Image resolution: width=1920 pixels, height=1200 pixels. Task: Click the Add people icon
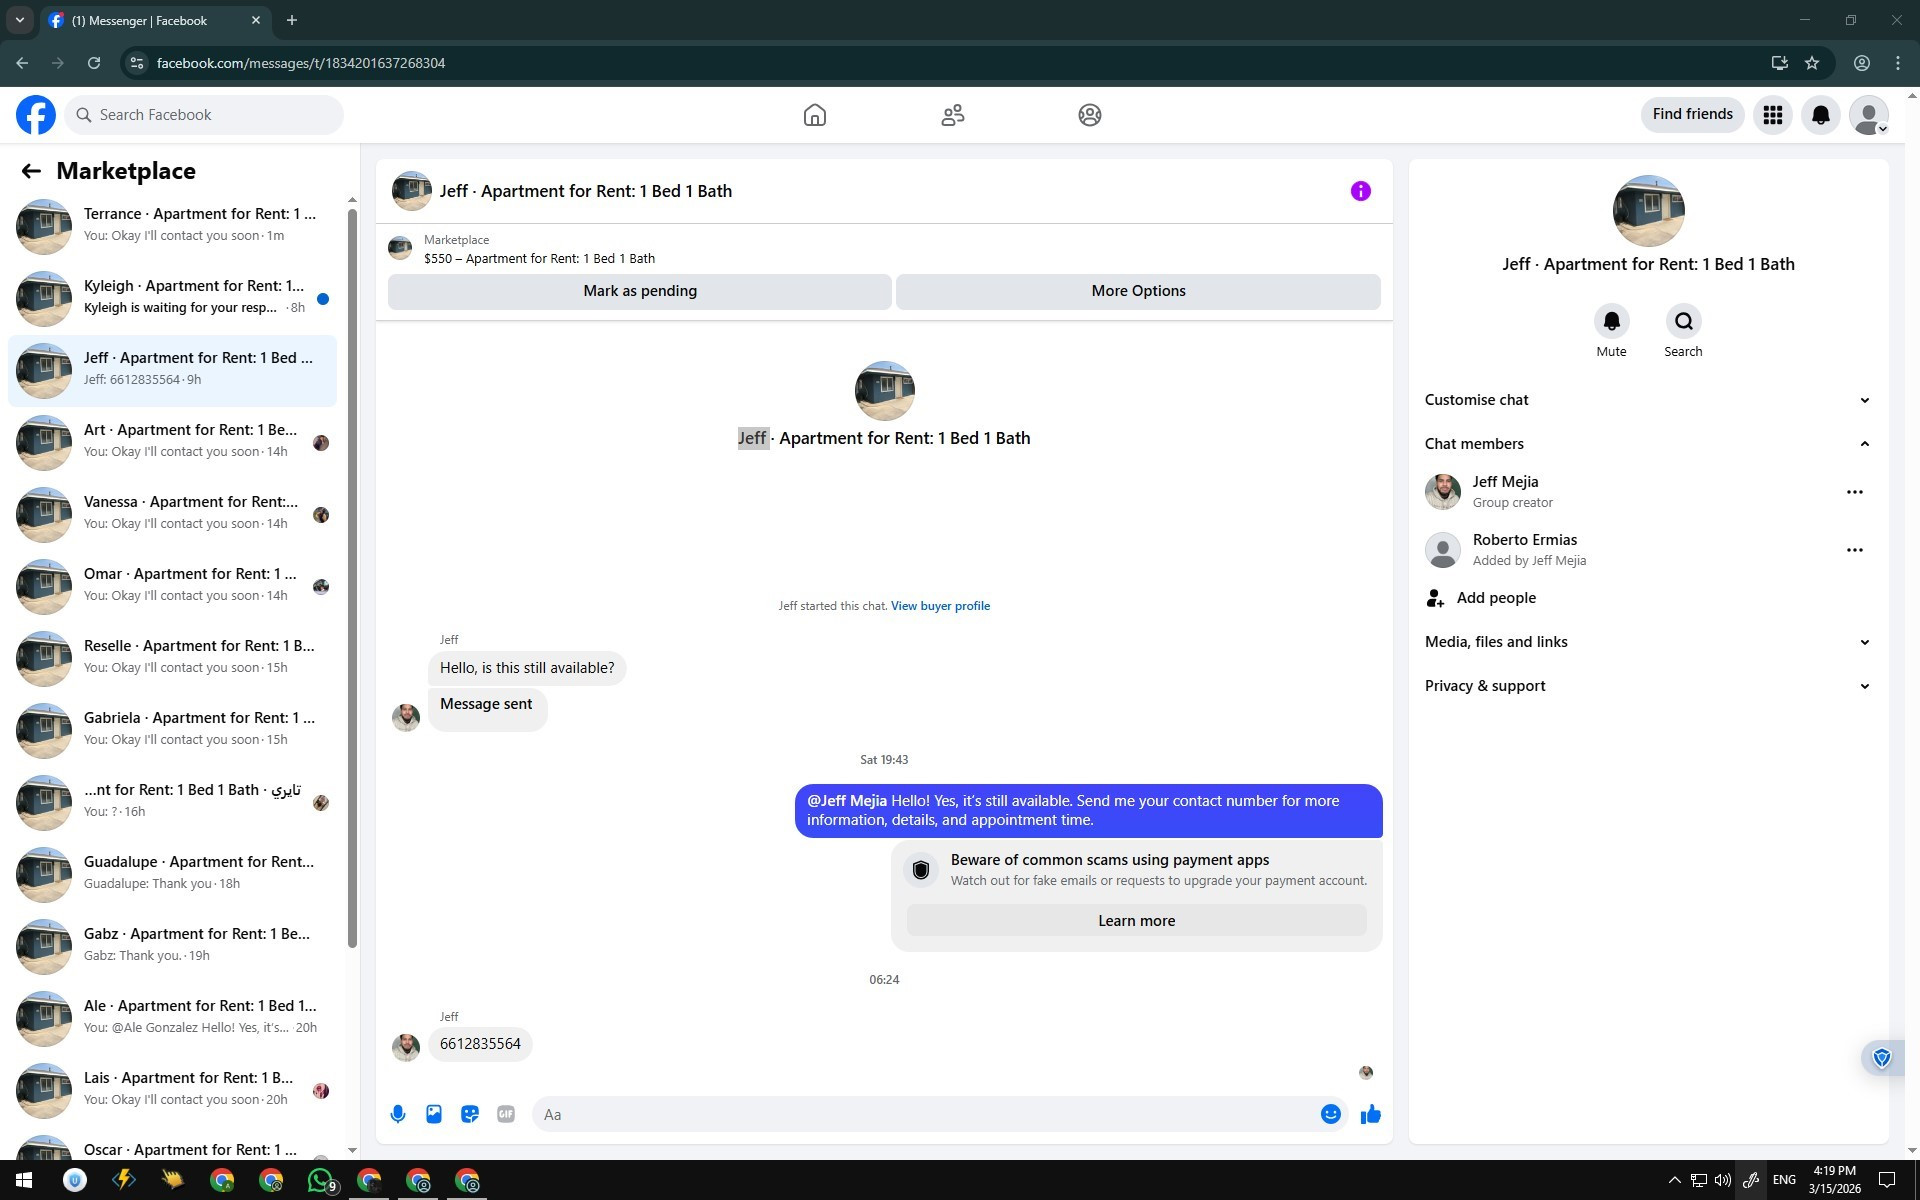(1435, 598)
